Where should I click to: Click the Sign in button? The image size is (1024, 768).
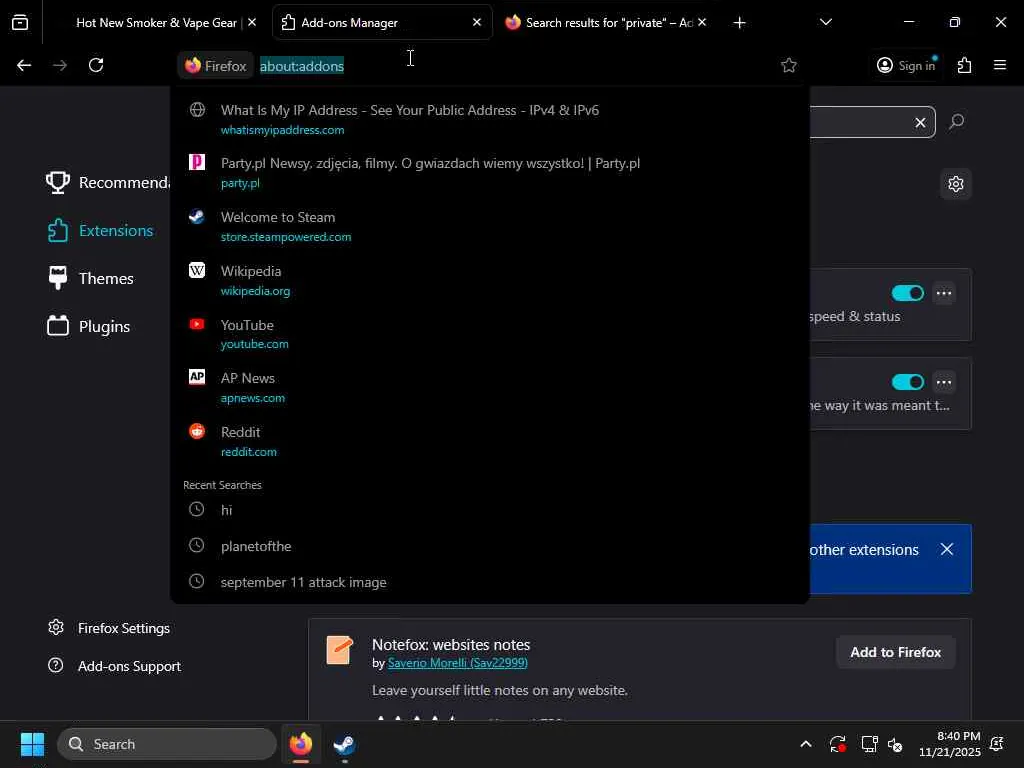point(906,65)
